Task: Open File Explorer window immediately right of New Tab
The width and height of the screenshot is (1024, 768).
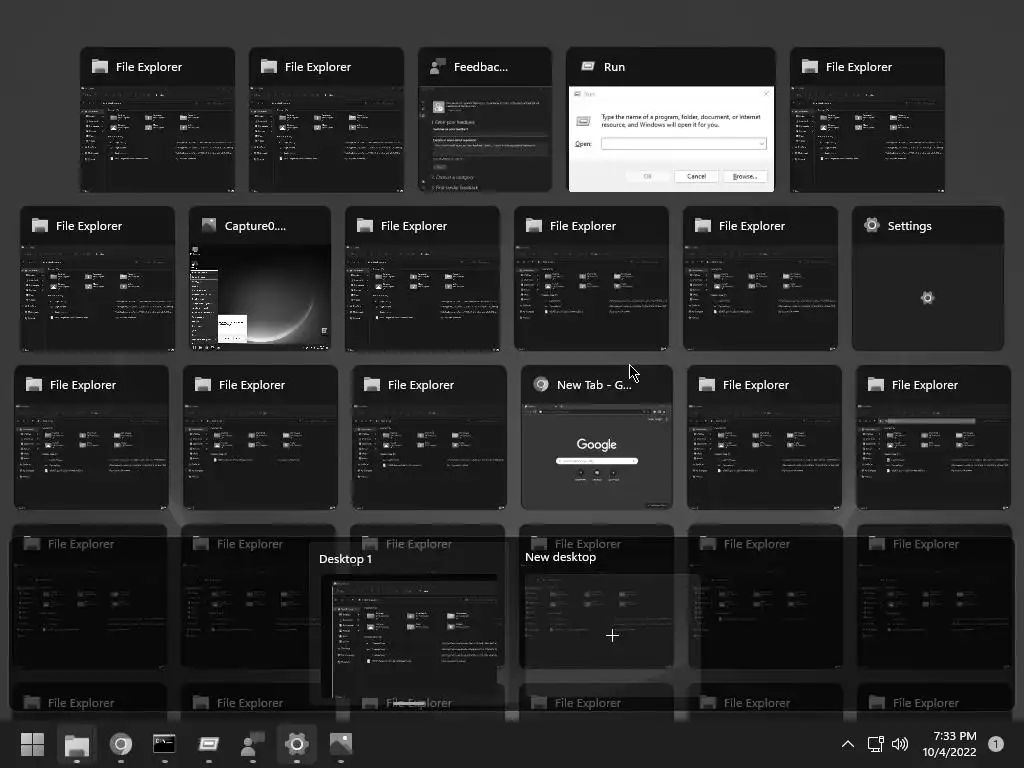Action: (x=764, y=438)
